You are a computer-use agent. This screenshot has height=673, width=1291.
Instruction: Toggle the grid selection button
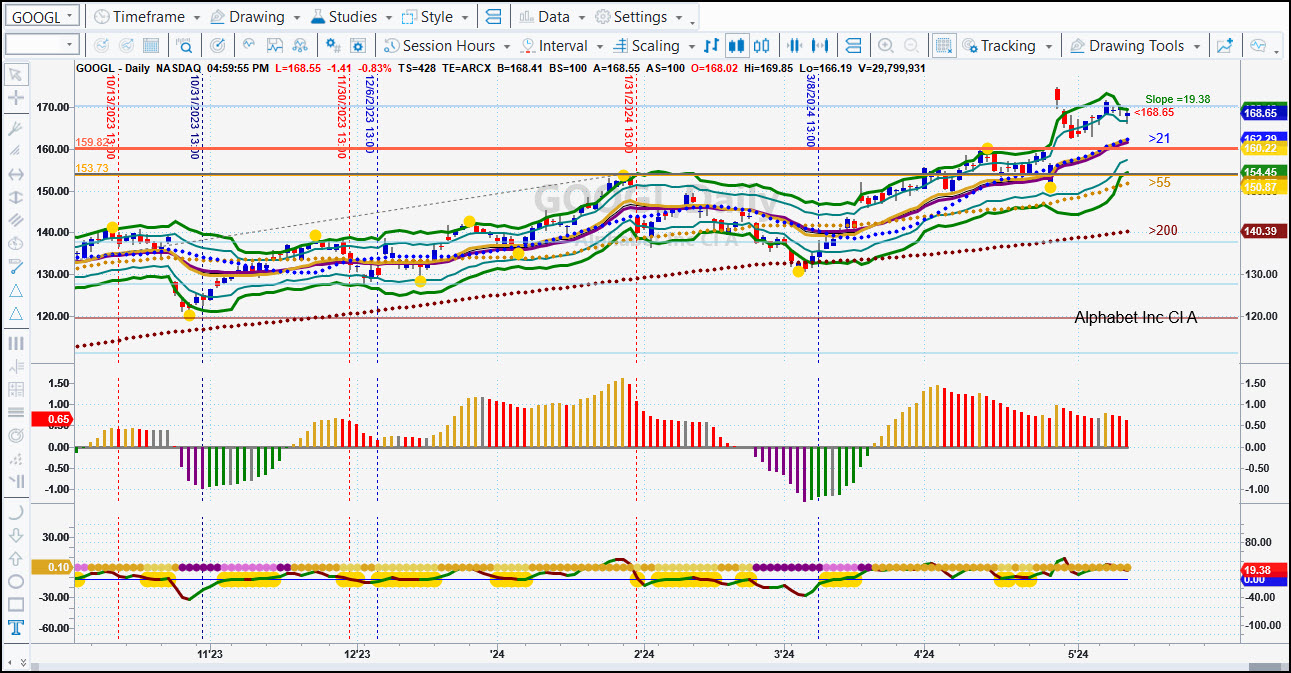943,46
